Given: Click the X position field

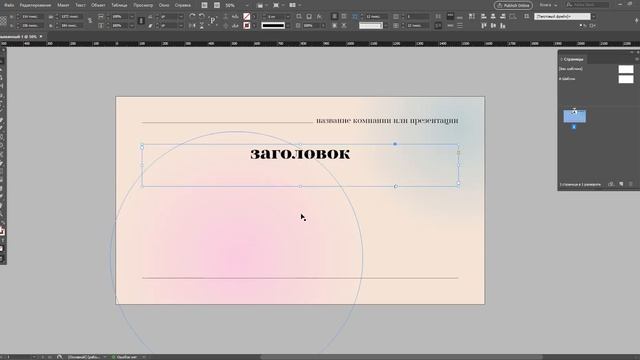Looking at the screenshot, I should pos(32,17).
